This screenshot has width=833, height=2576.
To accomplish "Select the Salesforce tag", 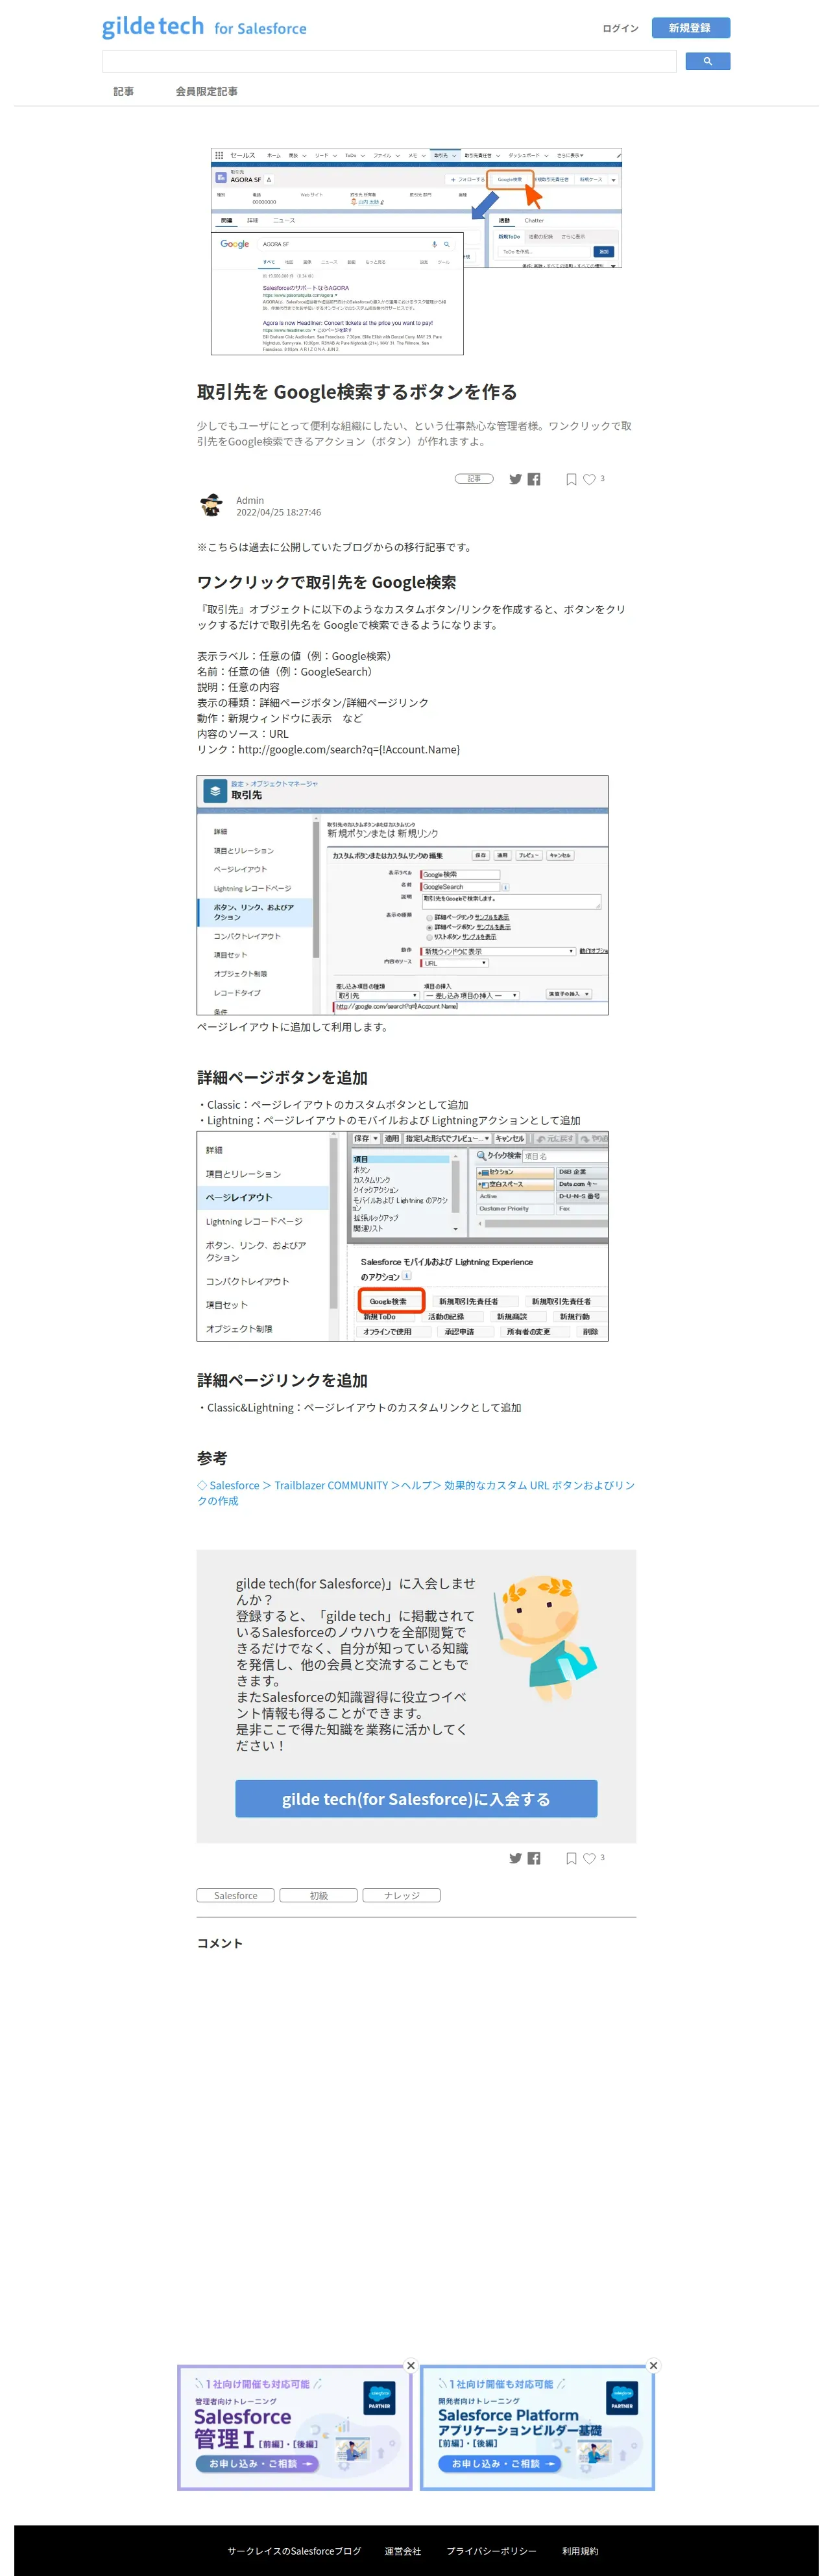I will coord(236,1895).
